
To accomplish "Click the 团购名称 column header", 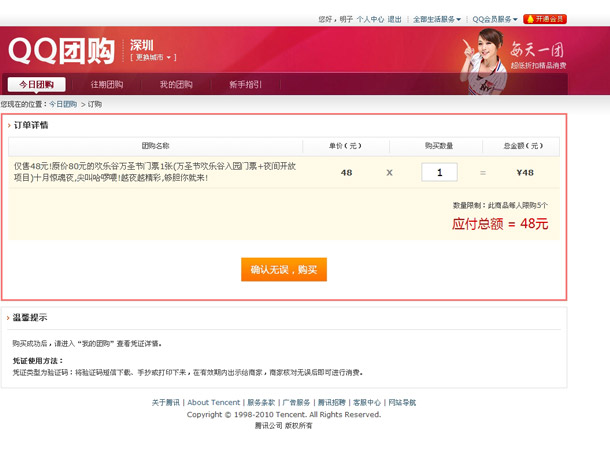I will [155, 146].
